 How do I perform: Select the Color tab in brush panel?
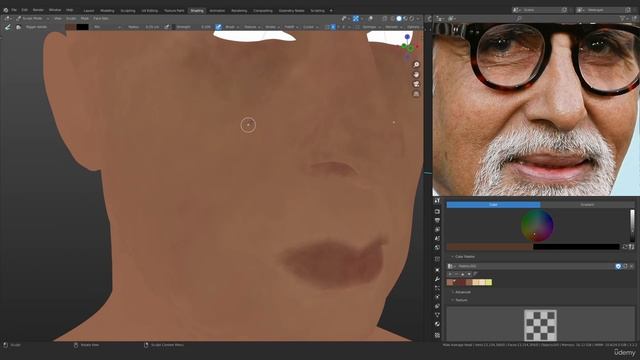pyautogui.click(x=493, y=204)
